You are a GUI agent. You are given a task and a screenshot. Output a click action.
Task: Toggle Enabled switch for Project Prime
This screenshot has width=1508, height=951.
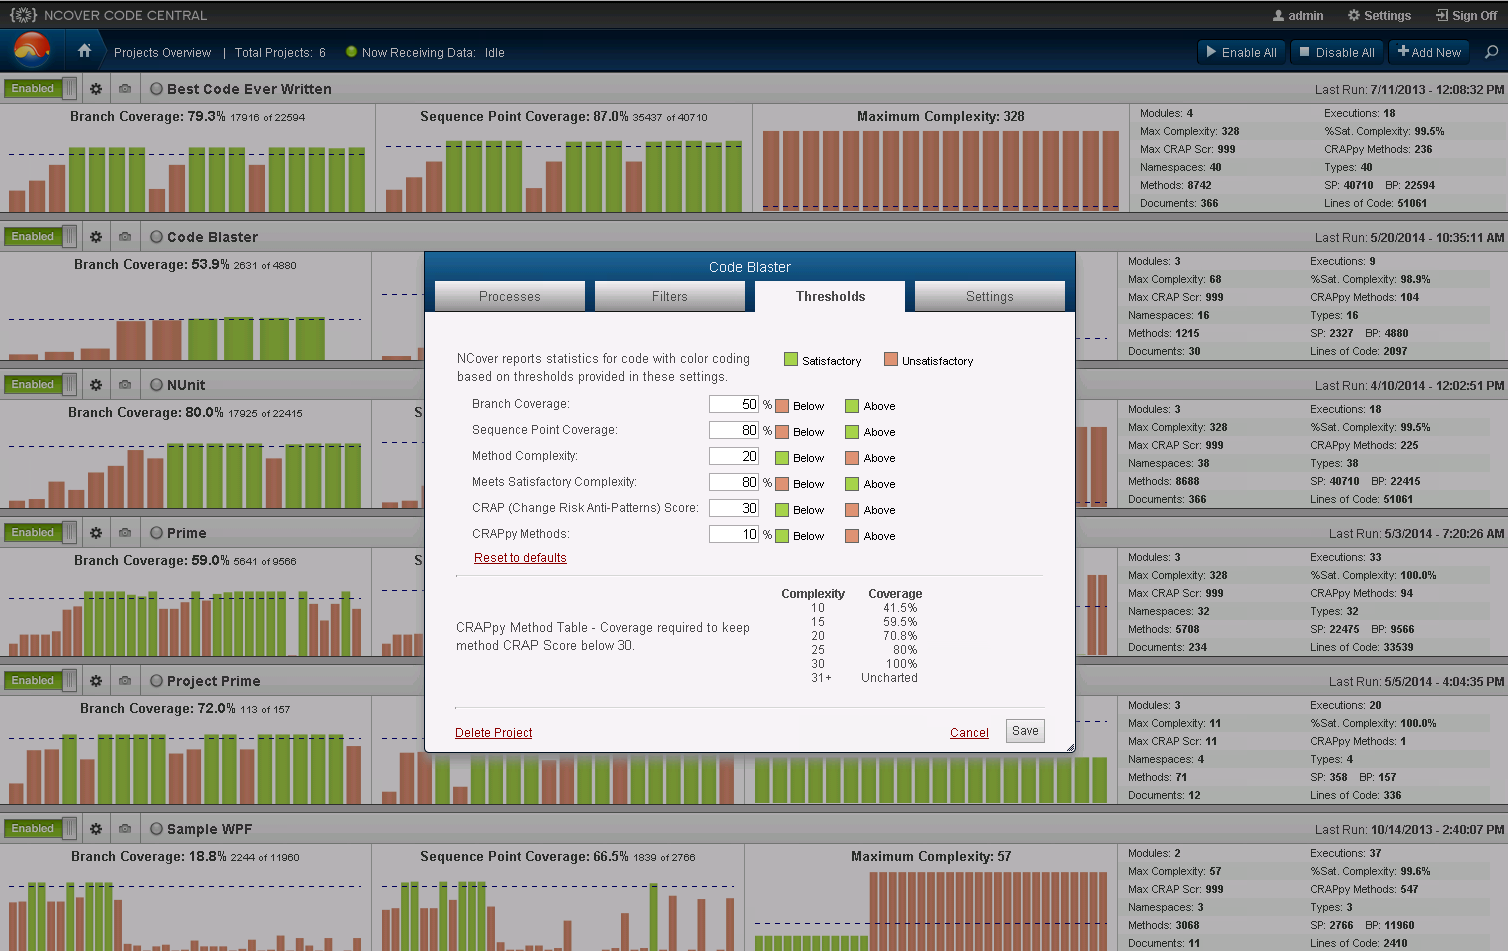click(x=40, y=681)
